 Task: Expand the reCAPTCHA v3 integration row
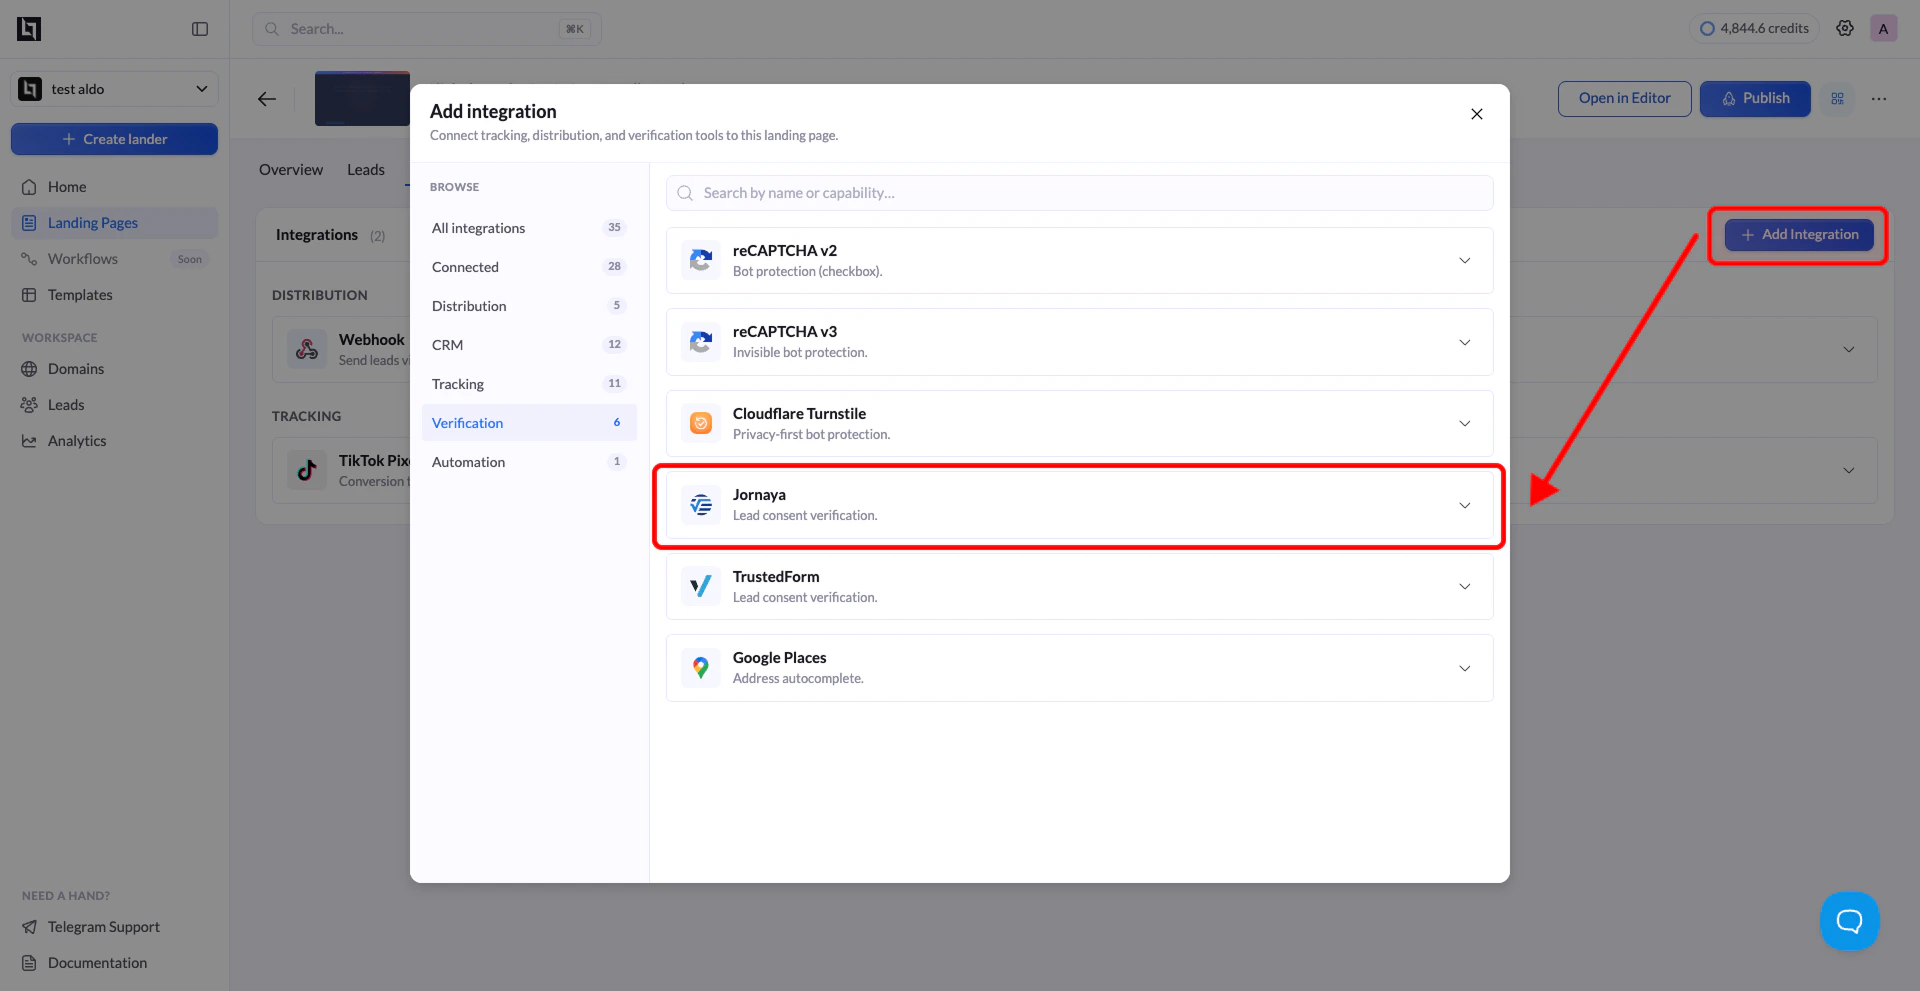click(x=1465, y=342)
